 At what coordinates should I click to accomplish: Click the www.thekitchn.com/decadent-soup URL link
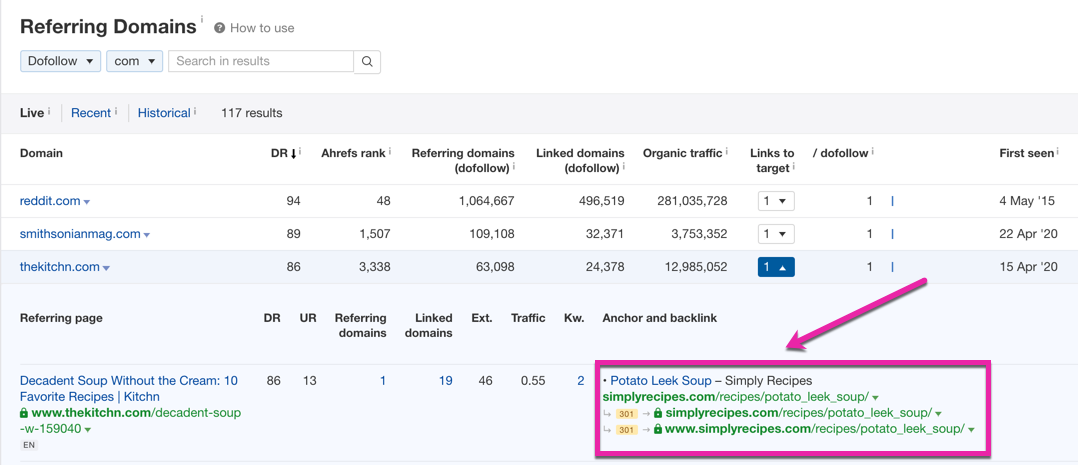(x=131, y=420)
